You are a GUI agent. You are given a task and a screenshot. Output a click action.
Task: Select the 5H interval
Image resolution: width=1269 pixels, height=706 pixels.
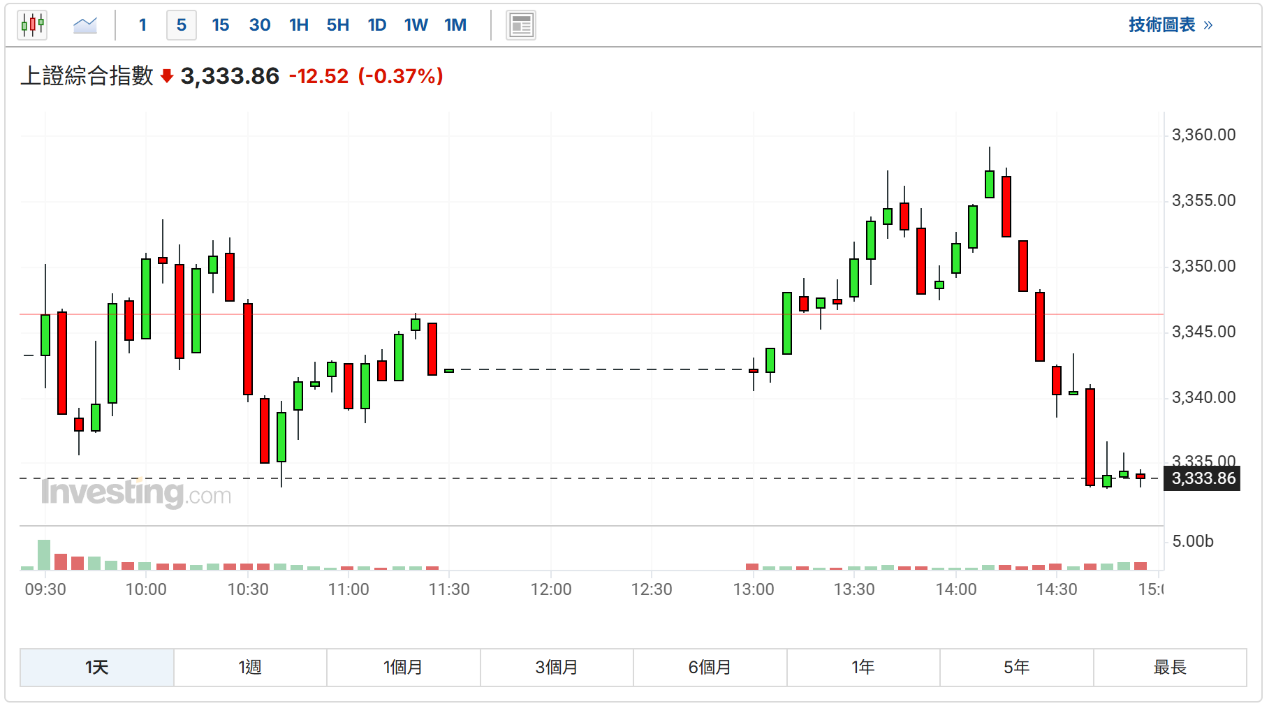click(x=338, y=25)
